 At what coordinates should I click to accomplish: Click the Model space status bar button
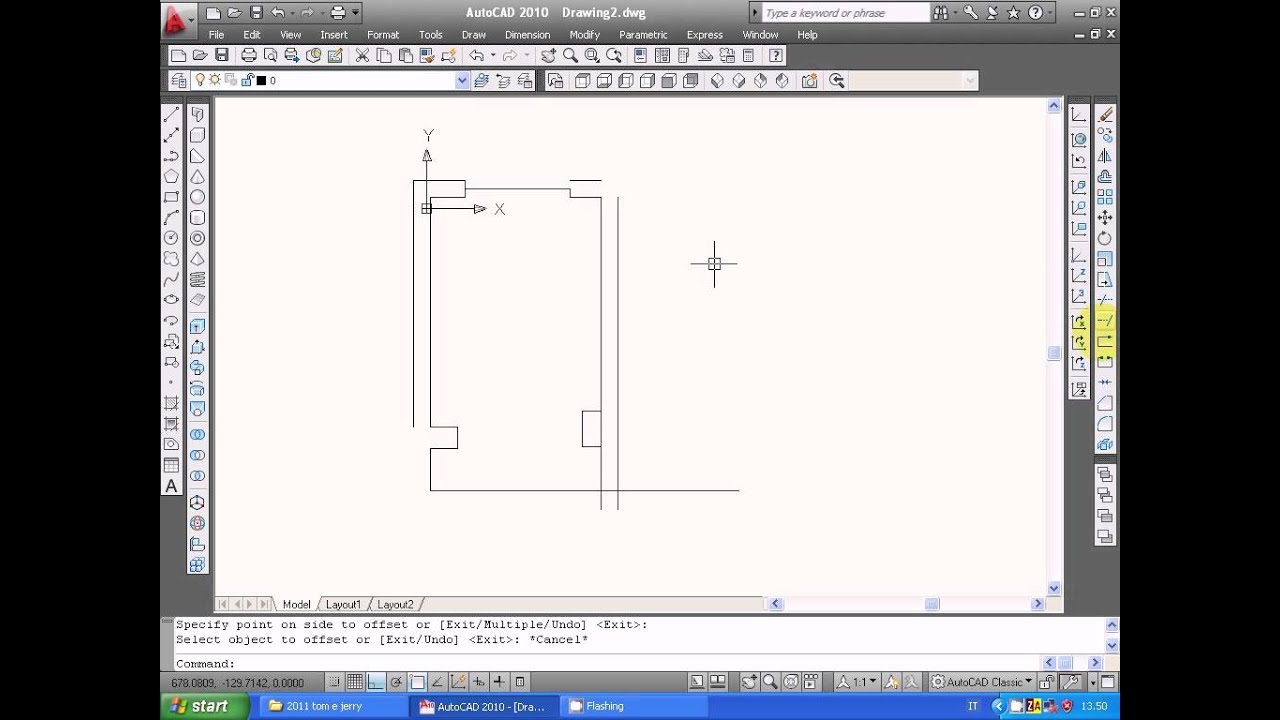tap(697, 682)
